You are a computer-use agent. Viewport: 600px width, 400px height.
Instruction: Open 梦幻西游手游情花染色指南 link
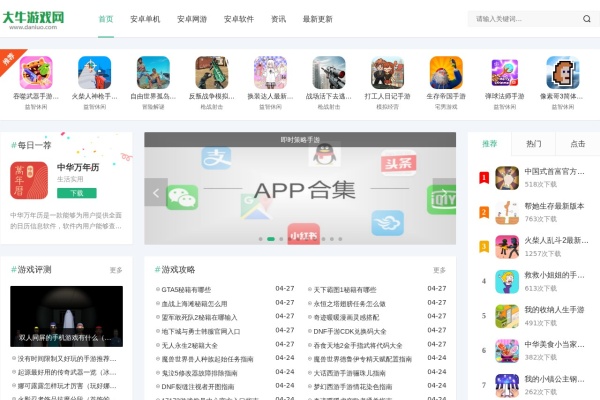click(x=353, y=387)
